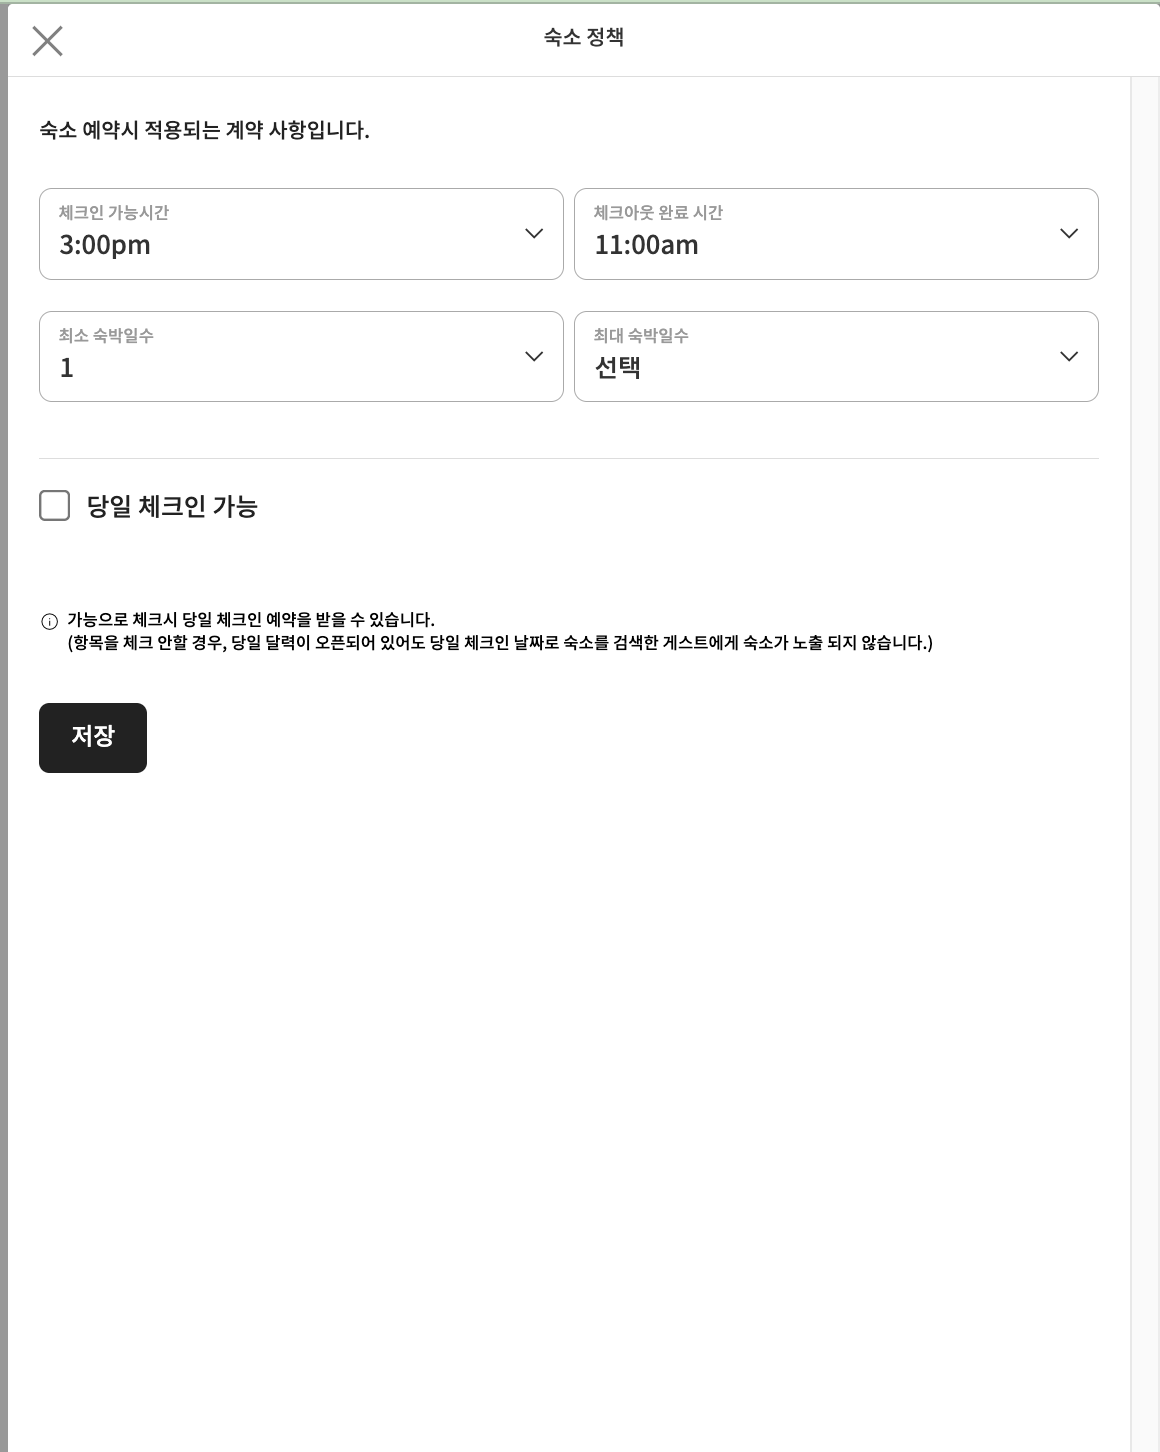Image resolution: width=1160 pixels, height=1452 pixels.
Task: Select the 3:00pm check-in time value
Action: [105, 245]
